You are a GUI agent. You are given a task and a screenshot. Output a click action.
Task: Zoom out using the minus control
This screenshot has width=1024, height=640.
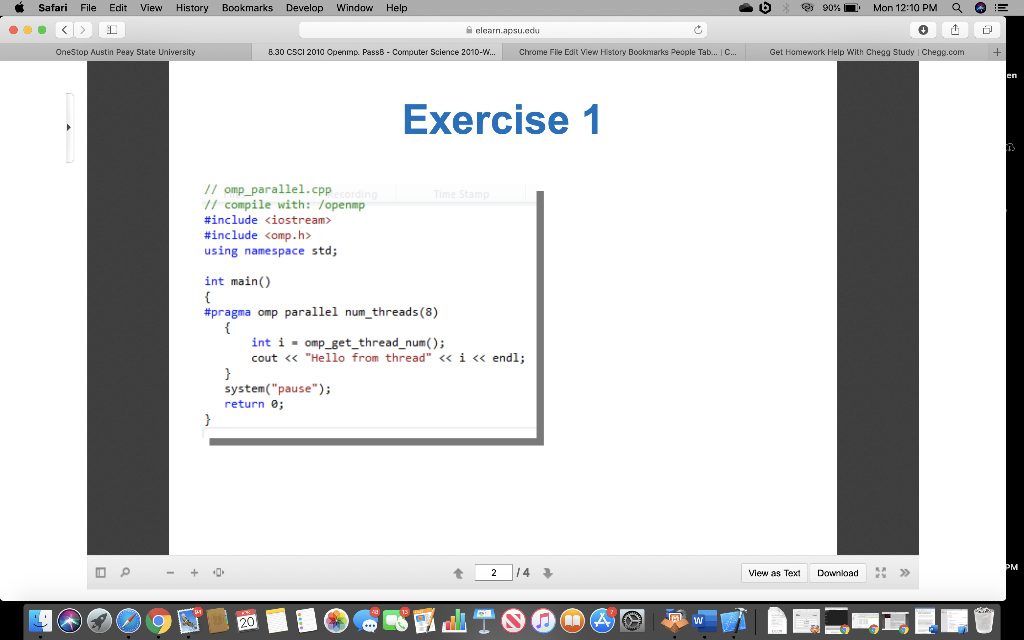coord(169,572)
